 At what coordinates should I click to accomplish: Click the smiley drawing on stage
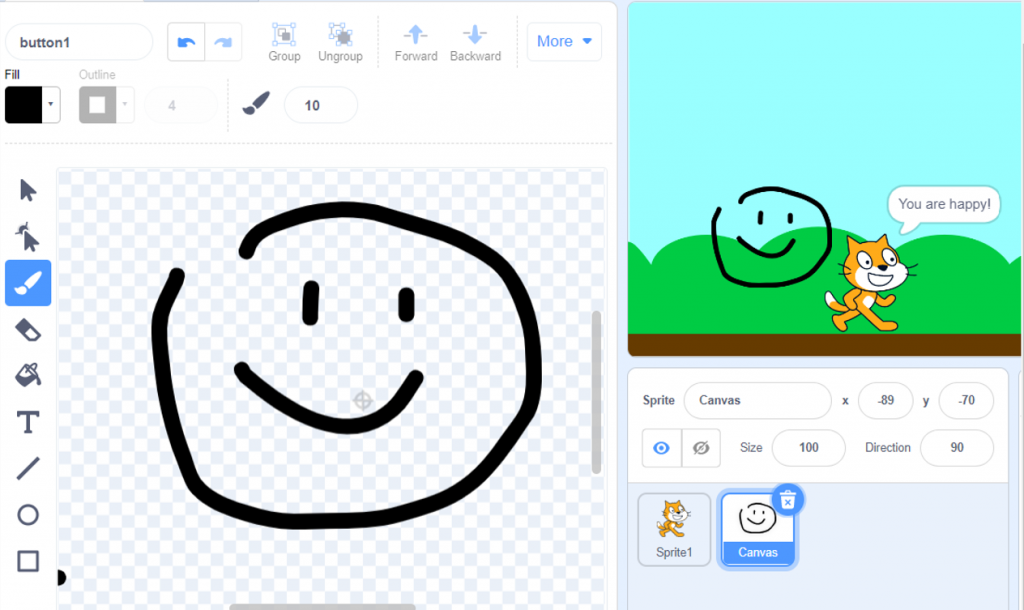771,236
